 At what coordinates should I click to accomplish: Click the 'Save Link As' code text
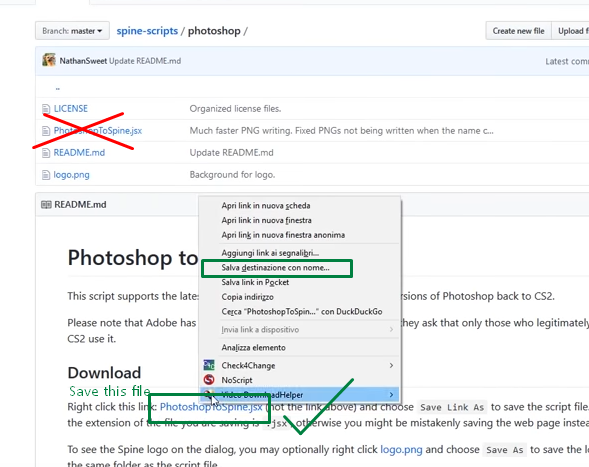pyautogui.click(x=452, y=407)
